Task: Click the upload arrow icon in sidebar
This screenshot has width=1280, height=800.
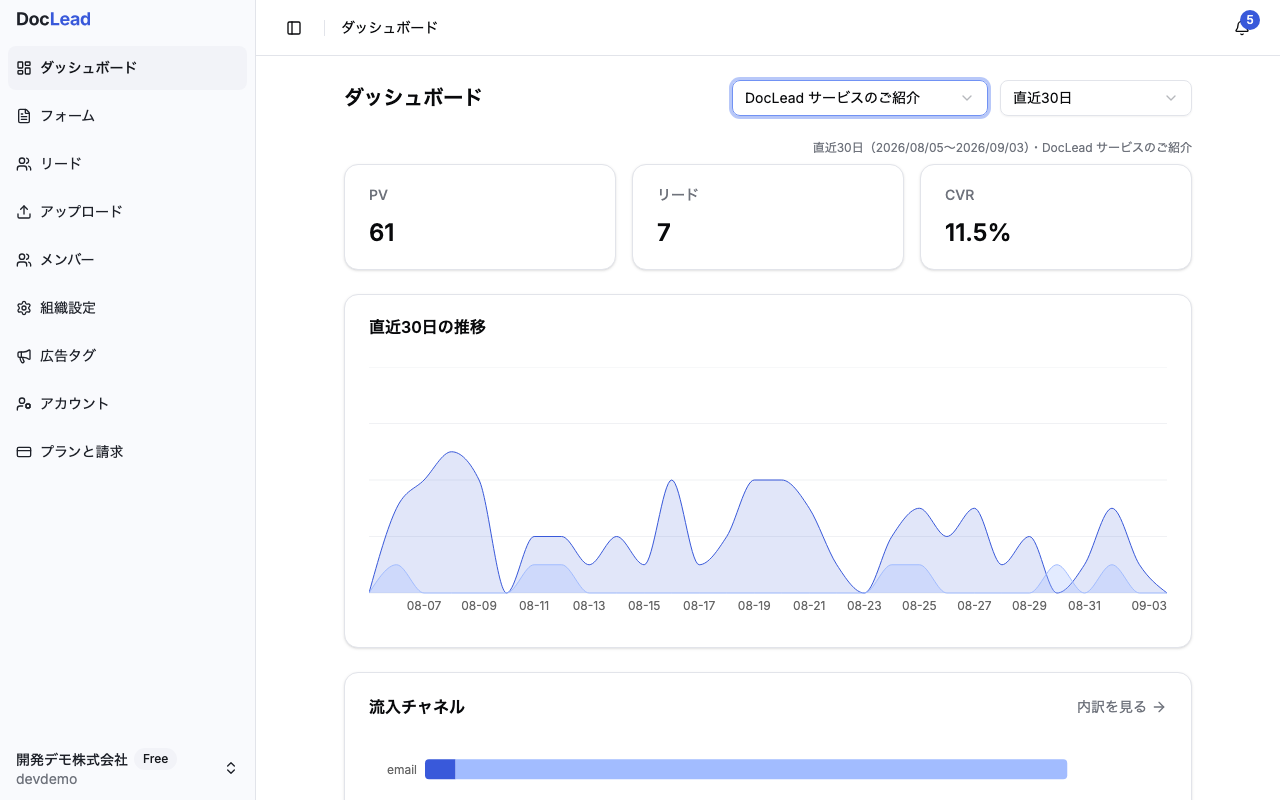Action: pos(24,212)
